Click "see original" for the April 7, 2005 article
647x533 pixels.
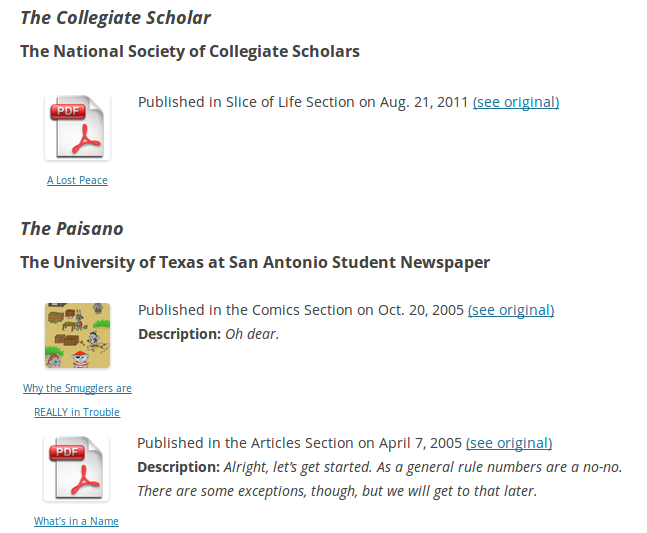click(509, 443)
